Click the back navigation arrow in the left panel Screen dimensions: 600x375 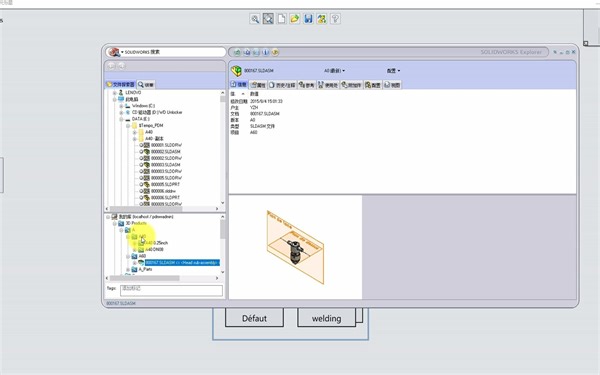[x=111, y=66]
